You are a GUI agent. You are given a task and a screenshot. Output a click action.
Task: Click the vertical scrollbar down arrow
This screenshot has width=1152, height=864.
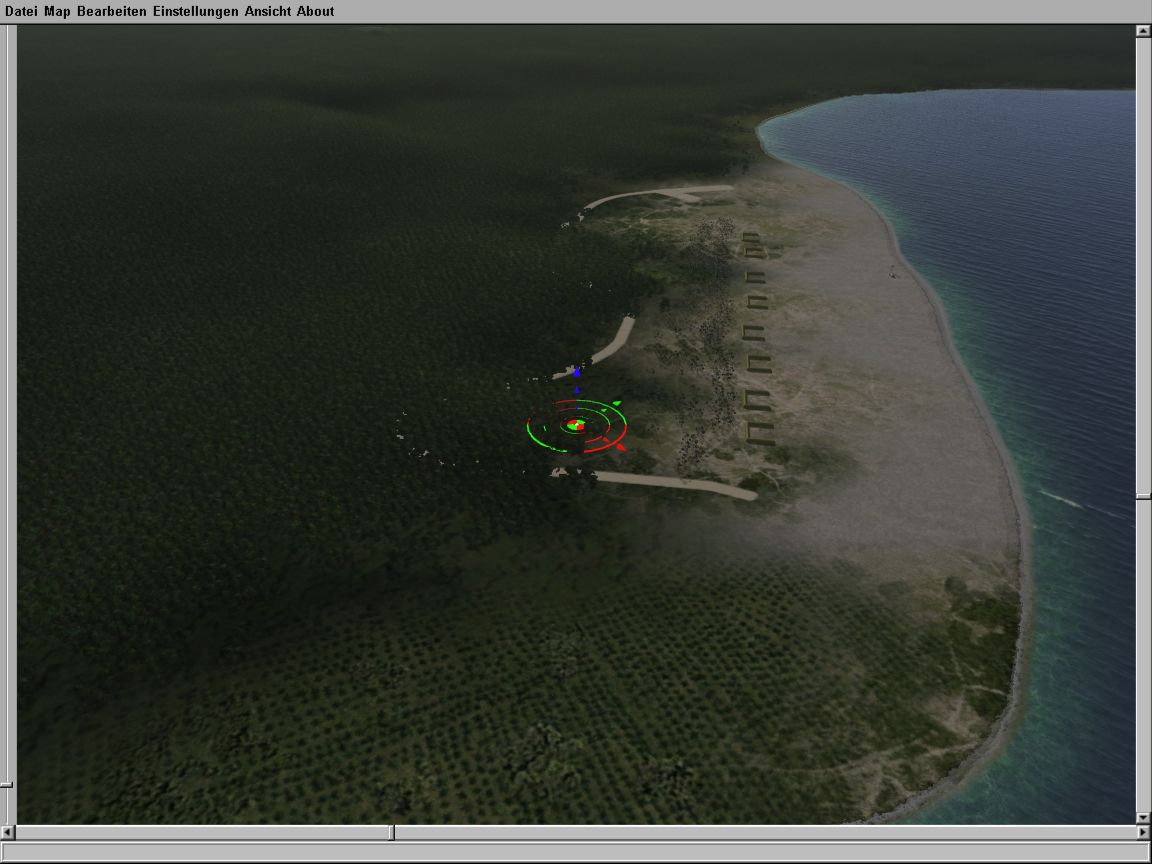click(1142, 817)
